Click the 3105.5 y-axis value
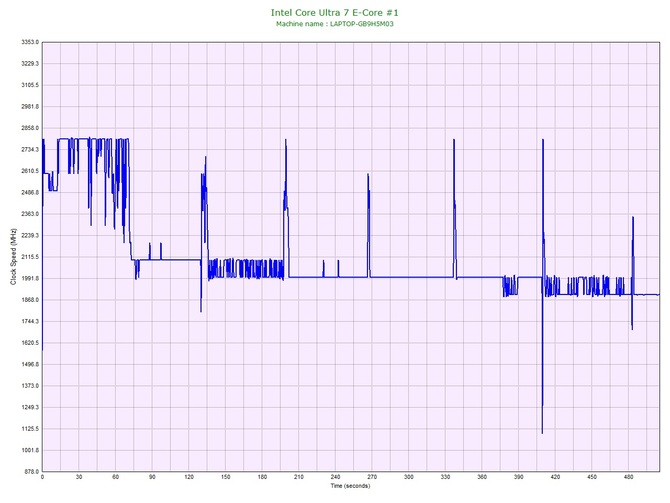Screen dimensions: 670x503 click(30, 85)
